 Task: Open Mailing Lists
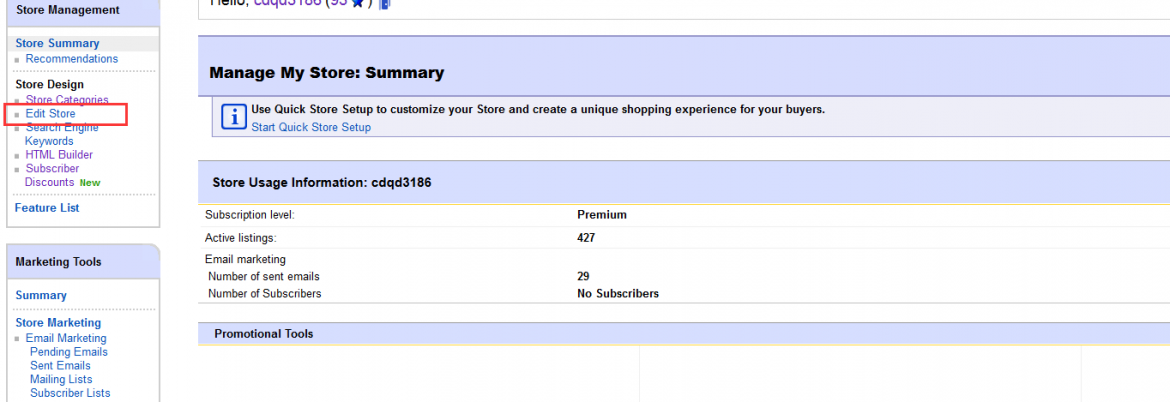click(x=61, y=380)
